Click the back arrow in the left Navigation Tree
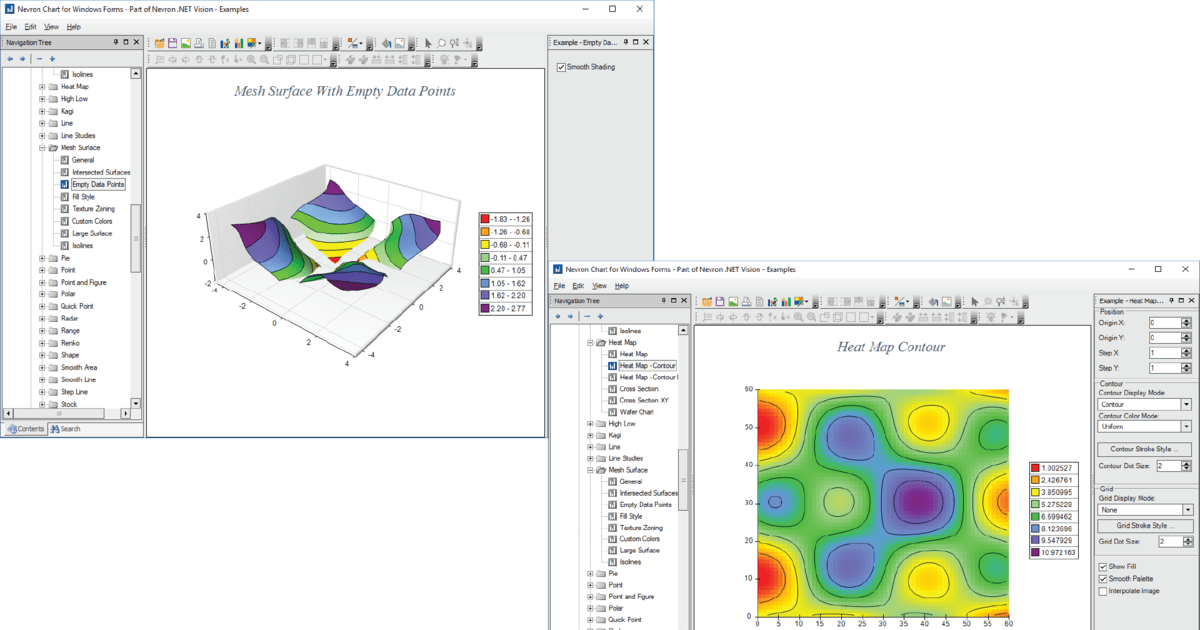The width and height of the screenshot is (1200, 630). [x=10, y=59]
